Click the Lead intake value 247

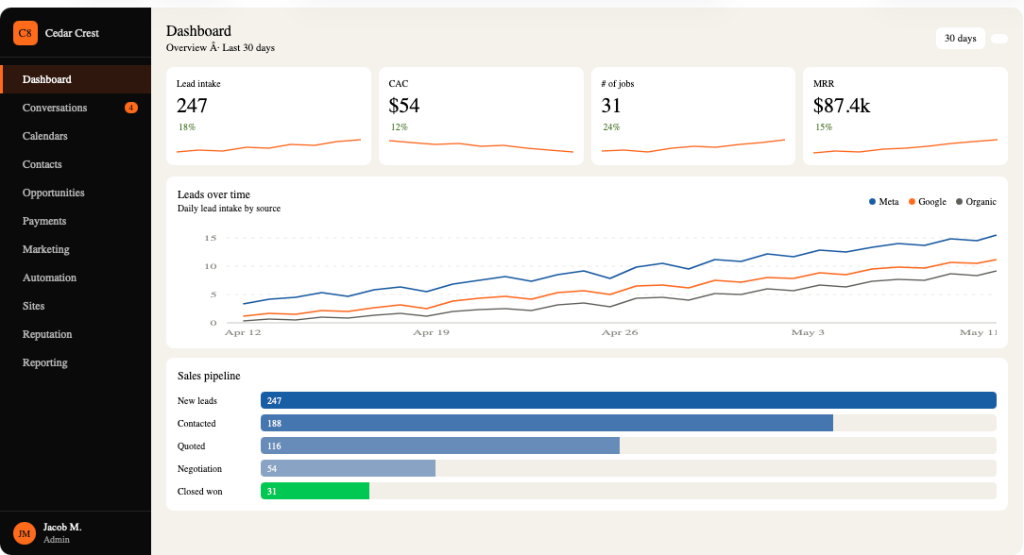click(x=192, y=105)
